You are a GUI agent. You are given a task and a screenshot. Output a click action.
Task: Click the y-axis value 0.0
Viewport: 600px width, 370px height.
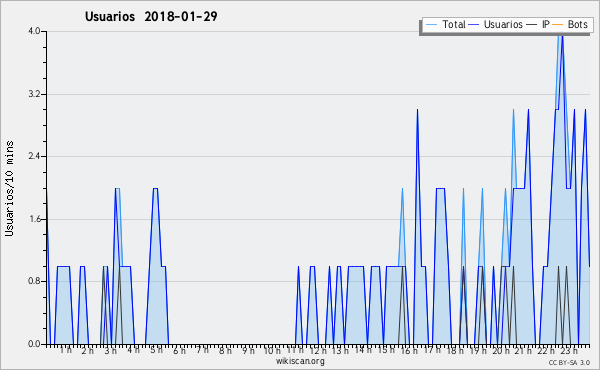point(34,344)
